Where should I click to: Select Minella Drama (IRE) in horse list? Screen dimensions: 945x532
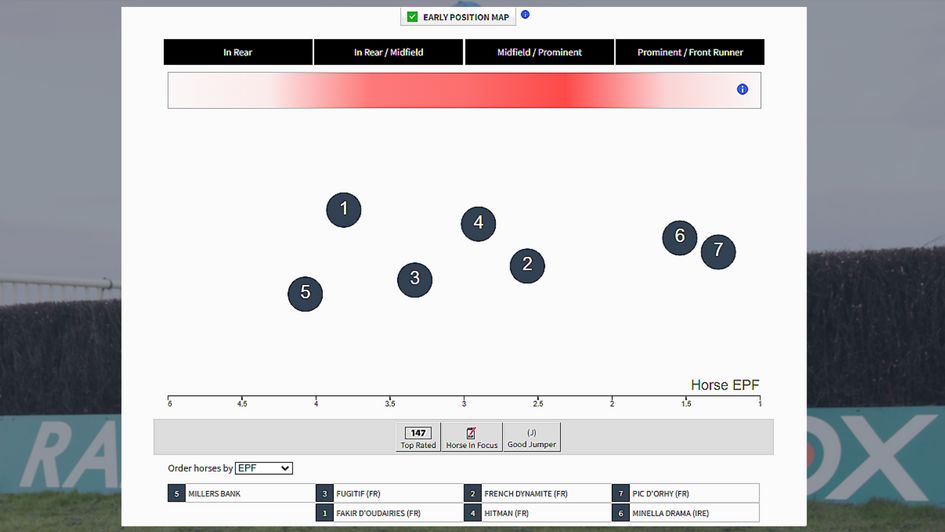(x=685, y=513)
